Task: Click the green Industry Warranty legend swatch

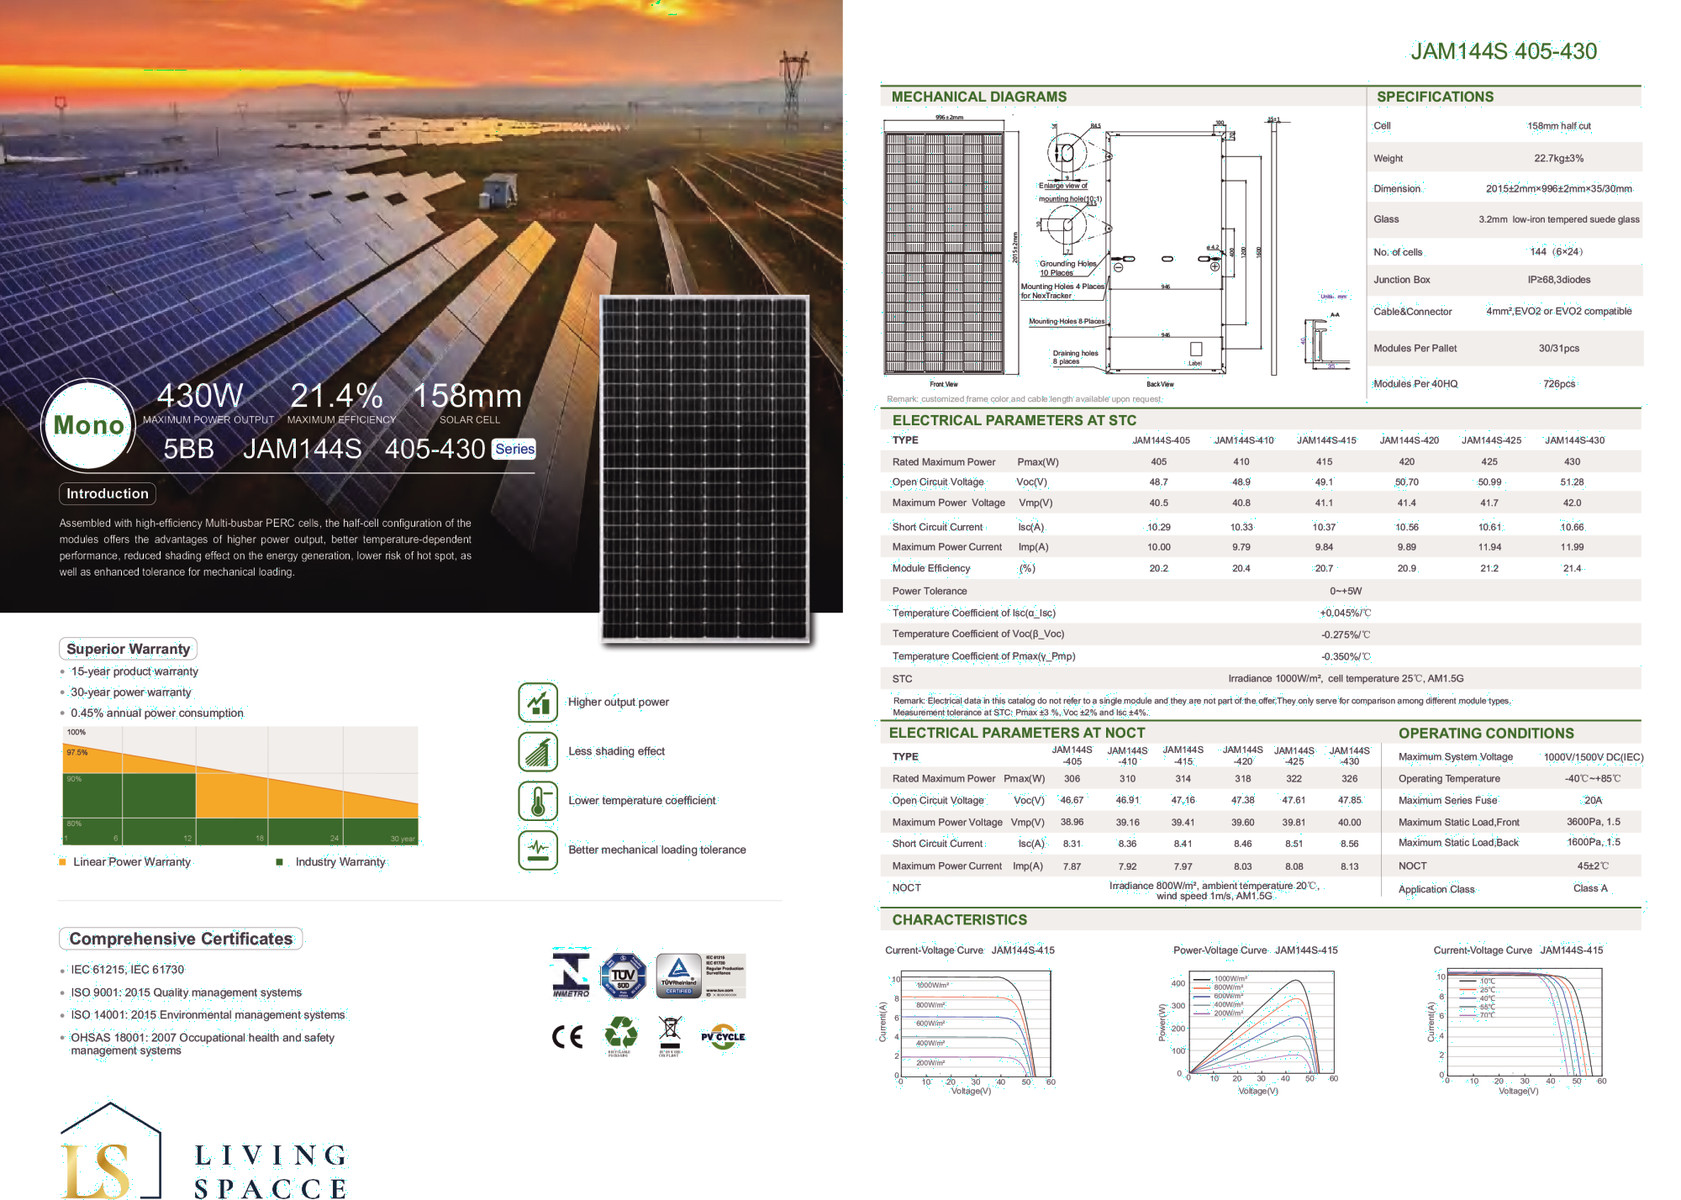Action: tap(280, 862)
